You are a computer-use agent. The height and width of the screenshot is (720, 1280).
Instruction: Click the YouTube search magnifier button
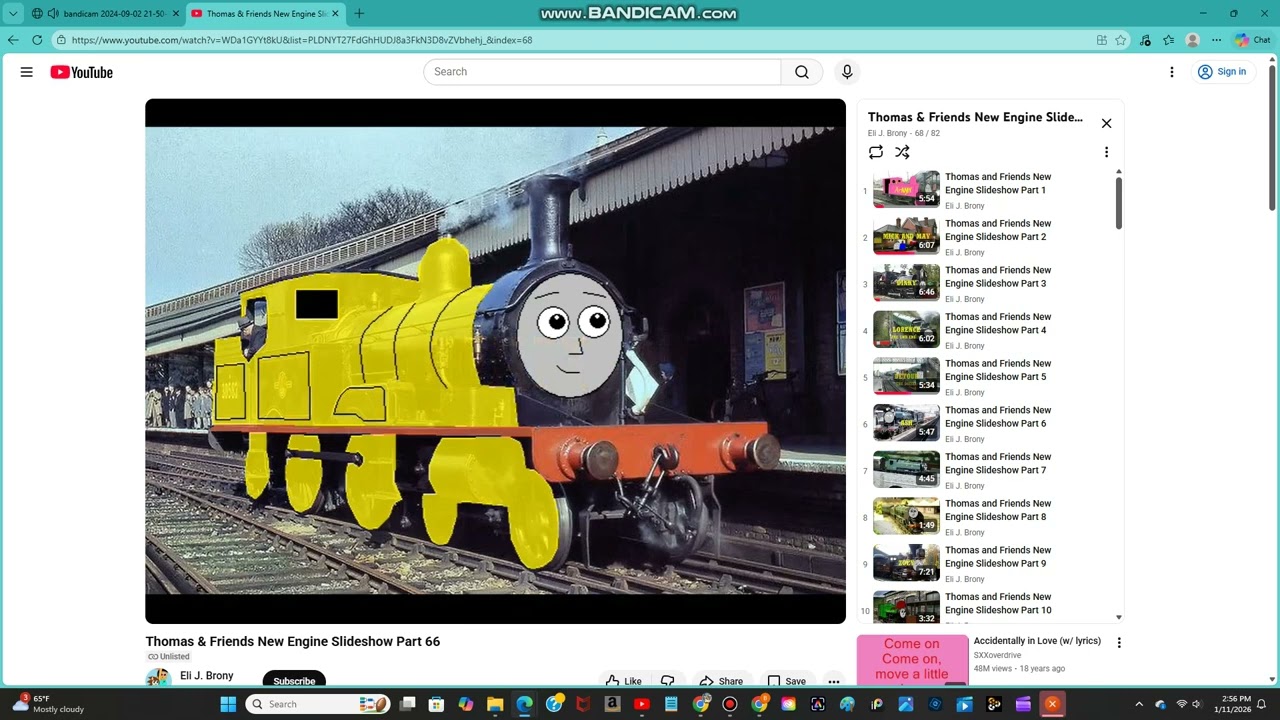tap(802, 72)
